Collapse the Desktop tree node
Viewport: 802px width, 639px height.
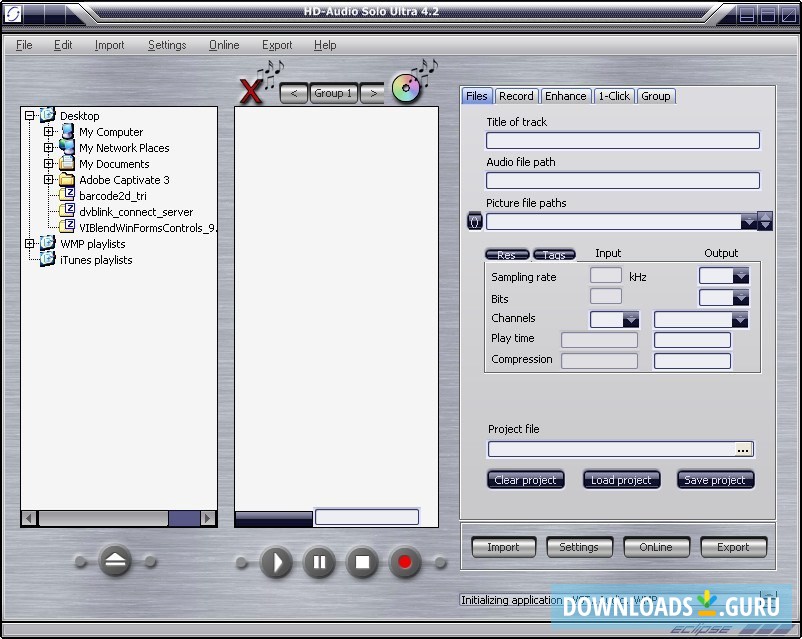[x=30, y=116]
